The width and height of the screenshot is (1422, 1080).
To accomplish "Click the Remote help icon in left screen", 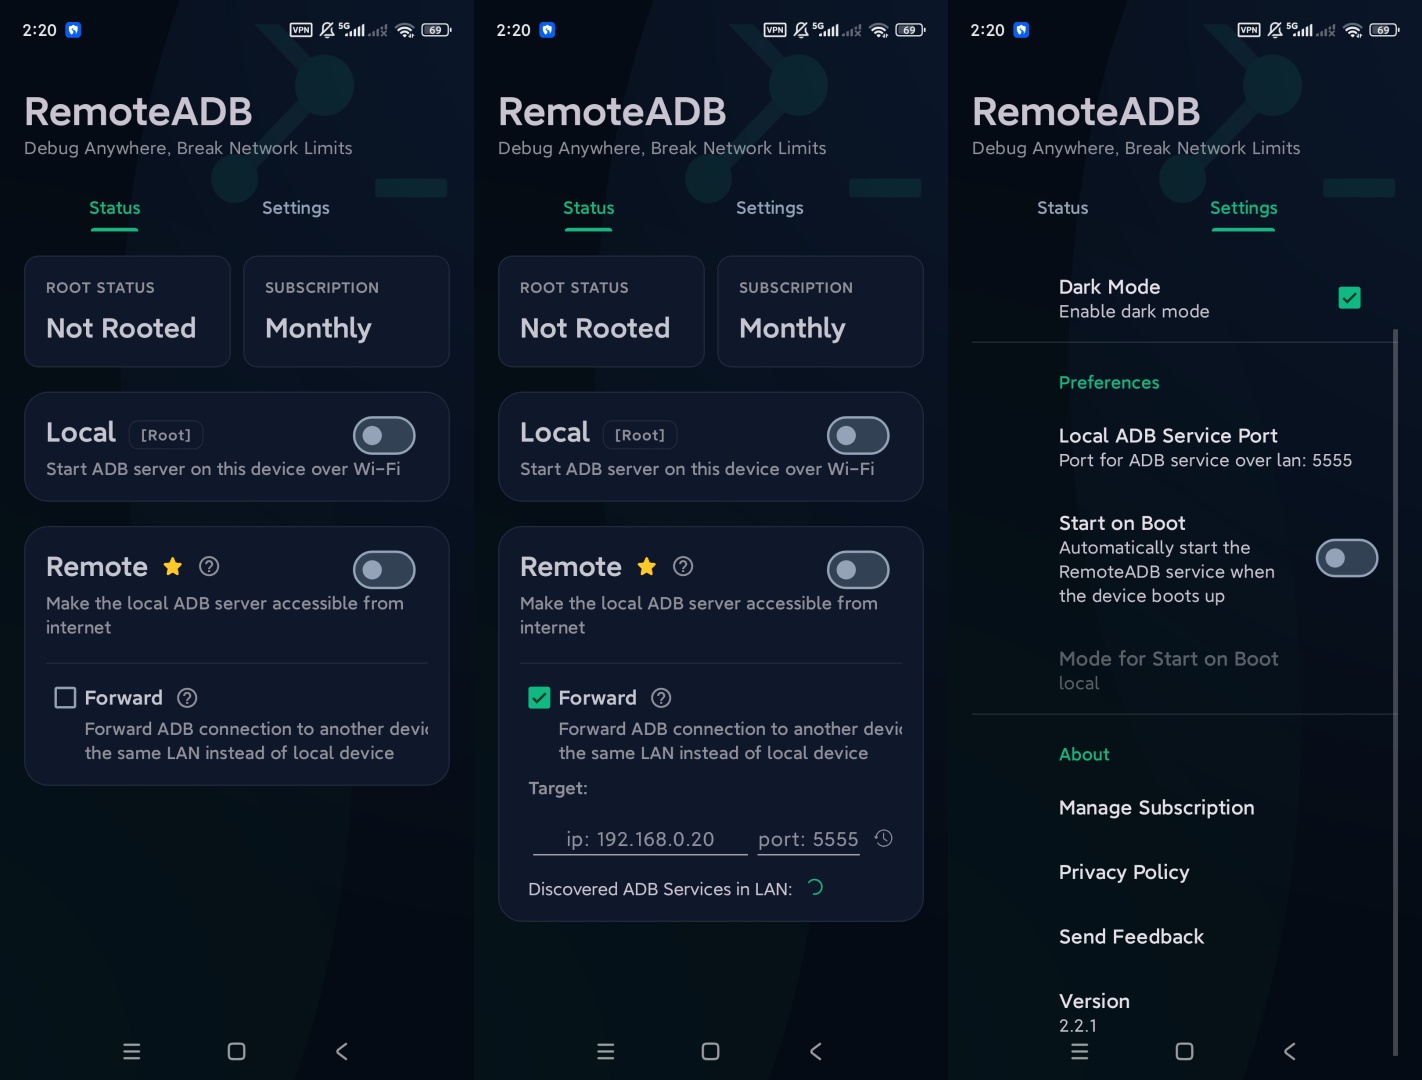I will click(x=209, y=567).
